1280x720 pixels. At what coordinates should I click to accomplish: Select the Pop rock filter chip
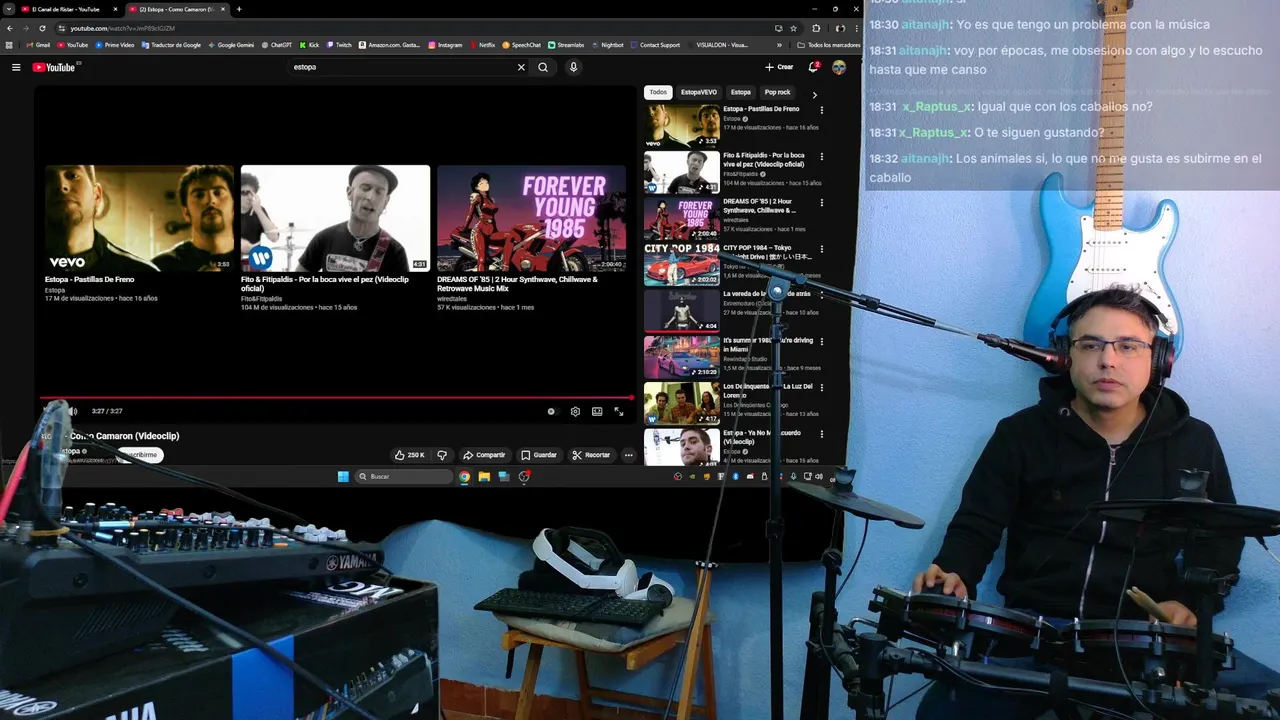click(x=777, y=92)
